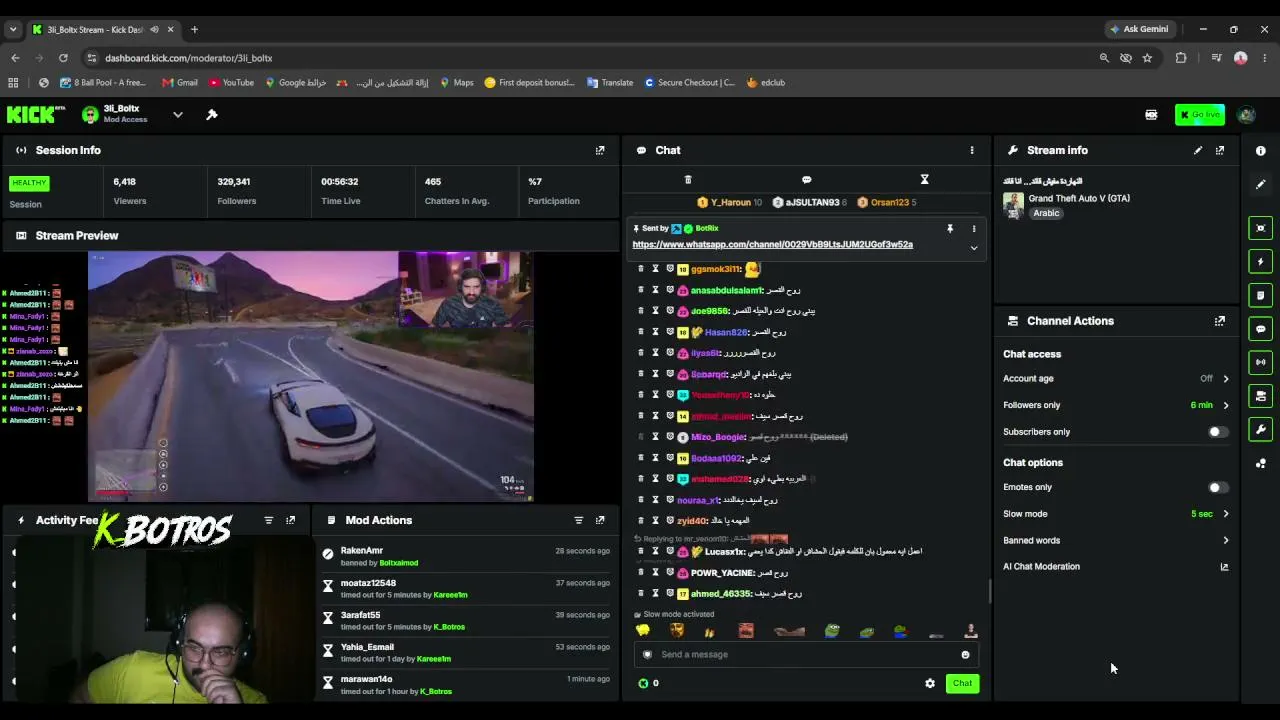This screenshot has height=720, width=1280.
Task: Toggle the chat bubble sidebar panel
Action: (1261, 329)
